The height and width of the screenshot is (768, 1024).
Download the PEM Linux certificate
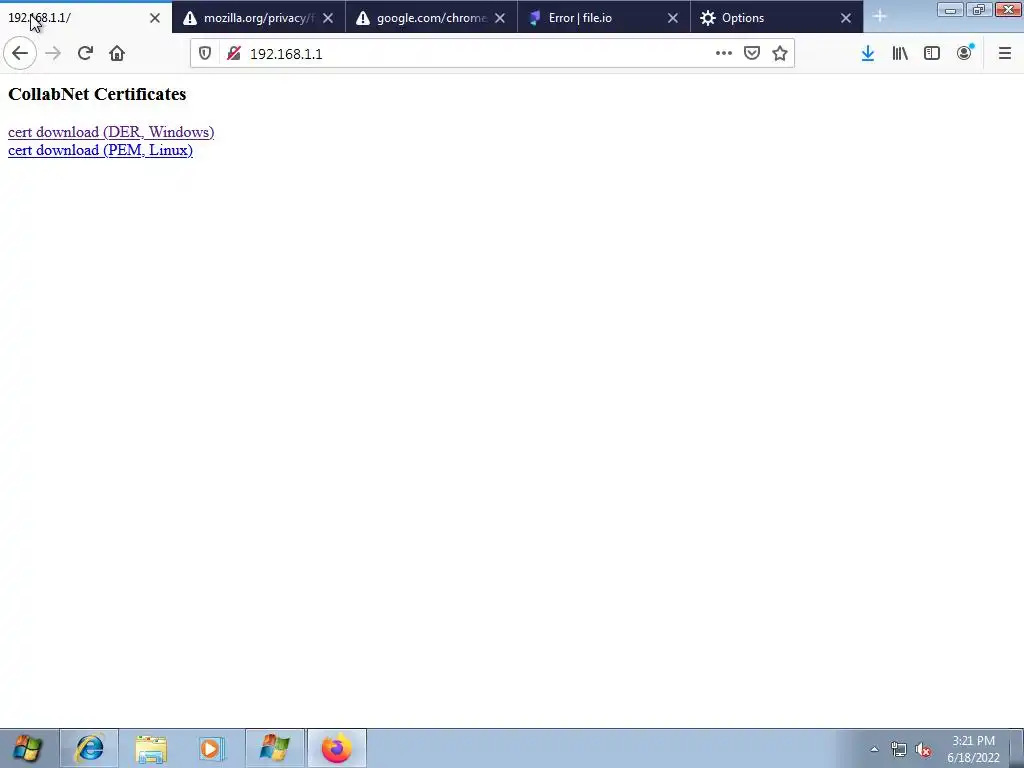tap(101, 150)
